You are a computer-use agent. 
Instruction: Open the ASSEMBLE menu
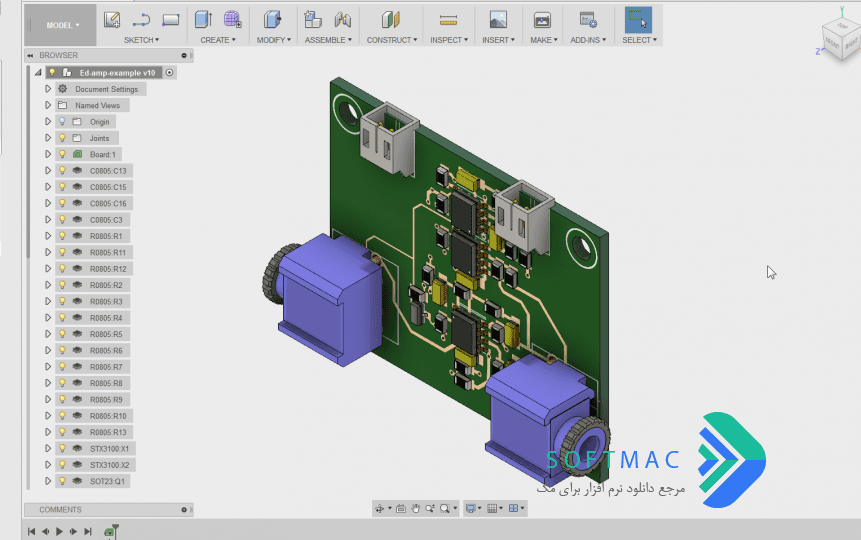tap(328, 40)
